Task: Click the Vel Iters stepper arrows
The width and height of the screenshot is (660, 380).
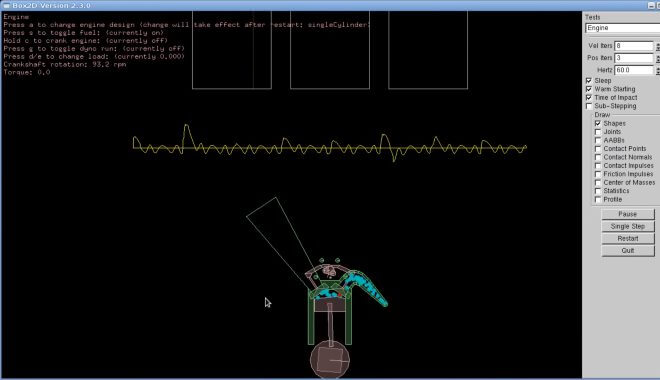Action: (x=657, y=46)
